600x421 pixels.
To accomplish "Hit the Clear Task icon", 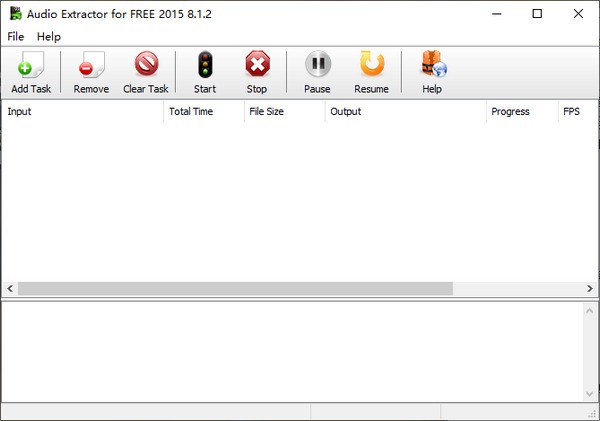I will pyautogui.click(x=146, y=66).
